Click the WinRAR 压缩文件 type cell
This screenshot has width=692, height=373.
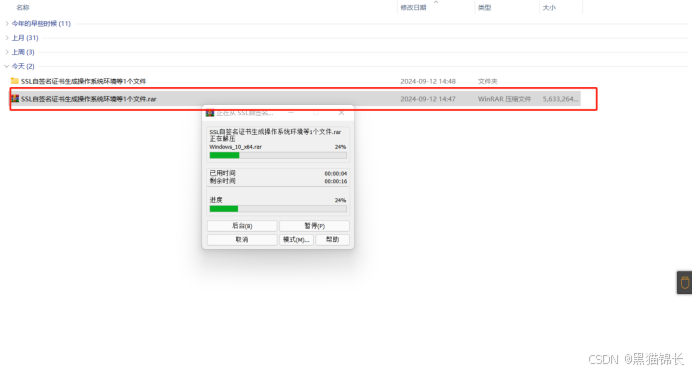click(x=504, y=99)
